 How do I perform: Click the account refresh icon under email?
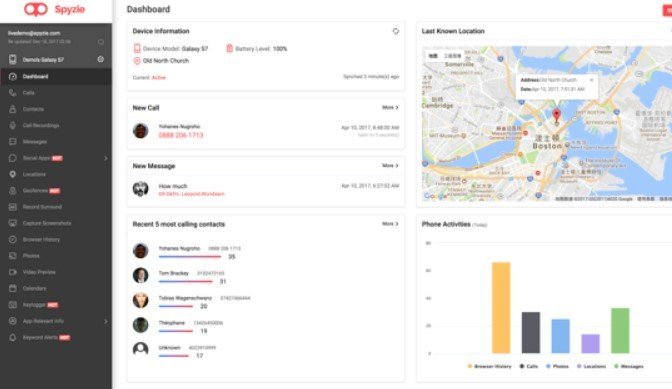pyautogui.click(x=101, y=42)
